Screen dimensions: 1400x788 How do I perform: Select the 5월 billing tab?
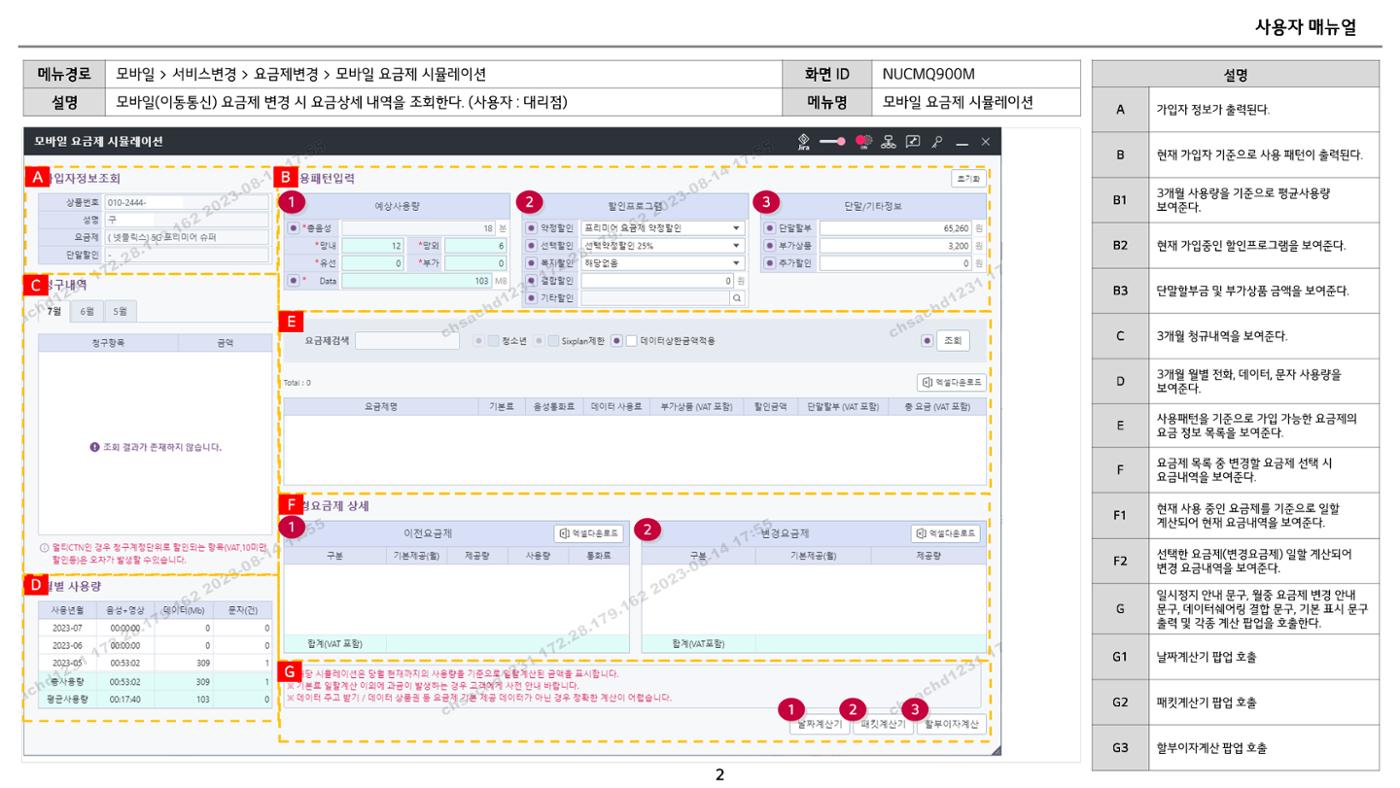click(119, 312)
